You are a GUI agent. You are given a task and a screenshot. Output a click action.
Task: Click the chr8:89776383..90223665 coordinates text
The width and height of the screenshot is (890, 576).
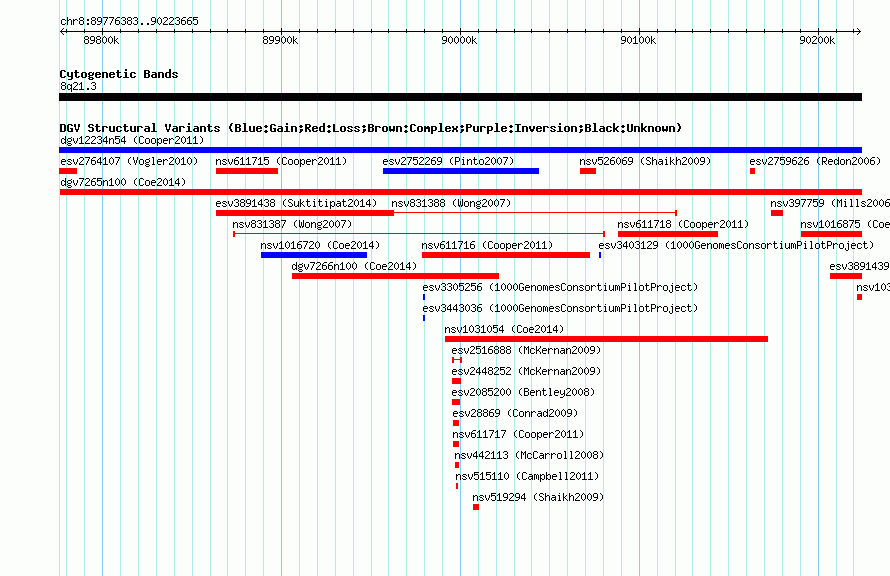pos(129,21)
